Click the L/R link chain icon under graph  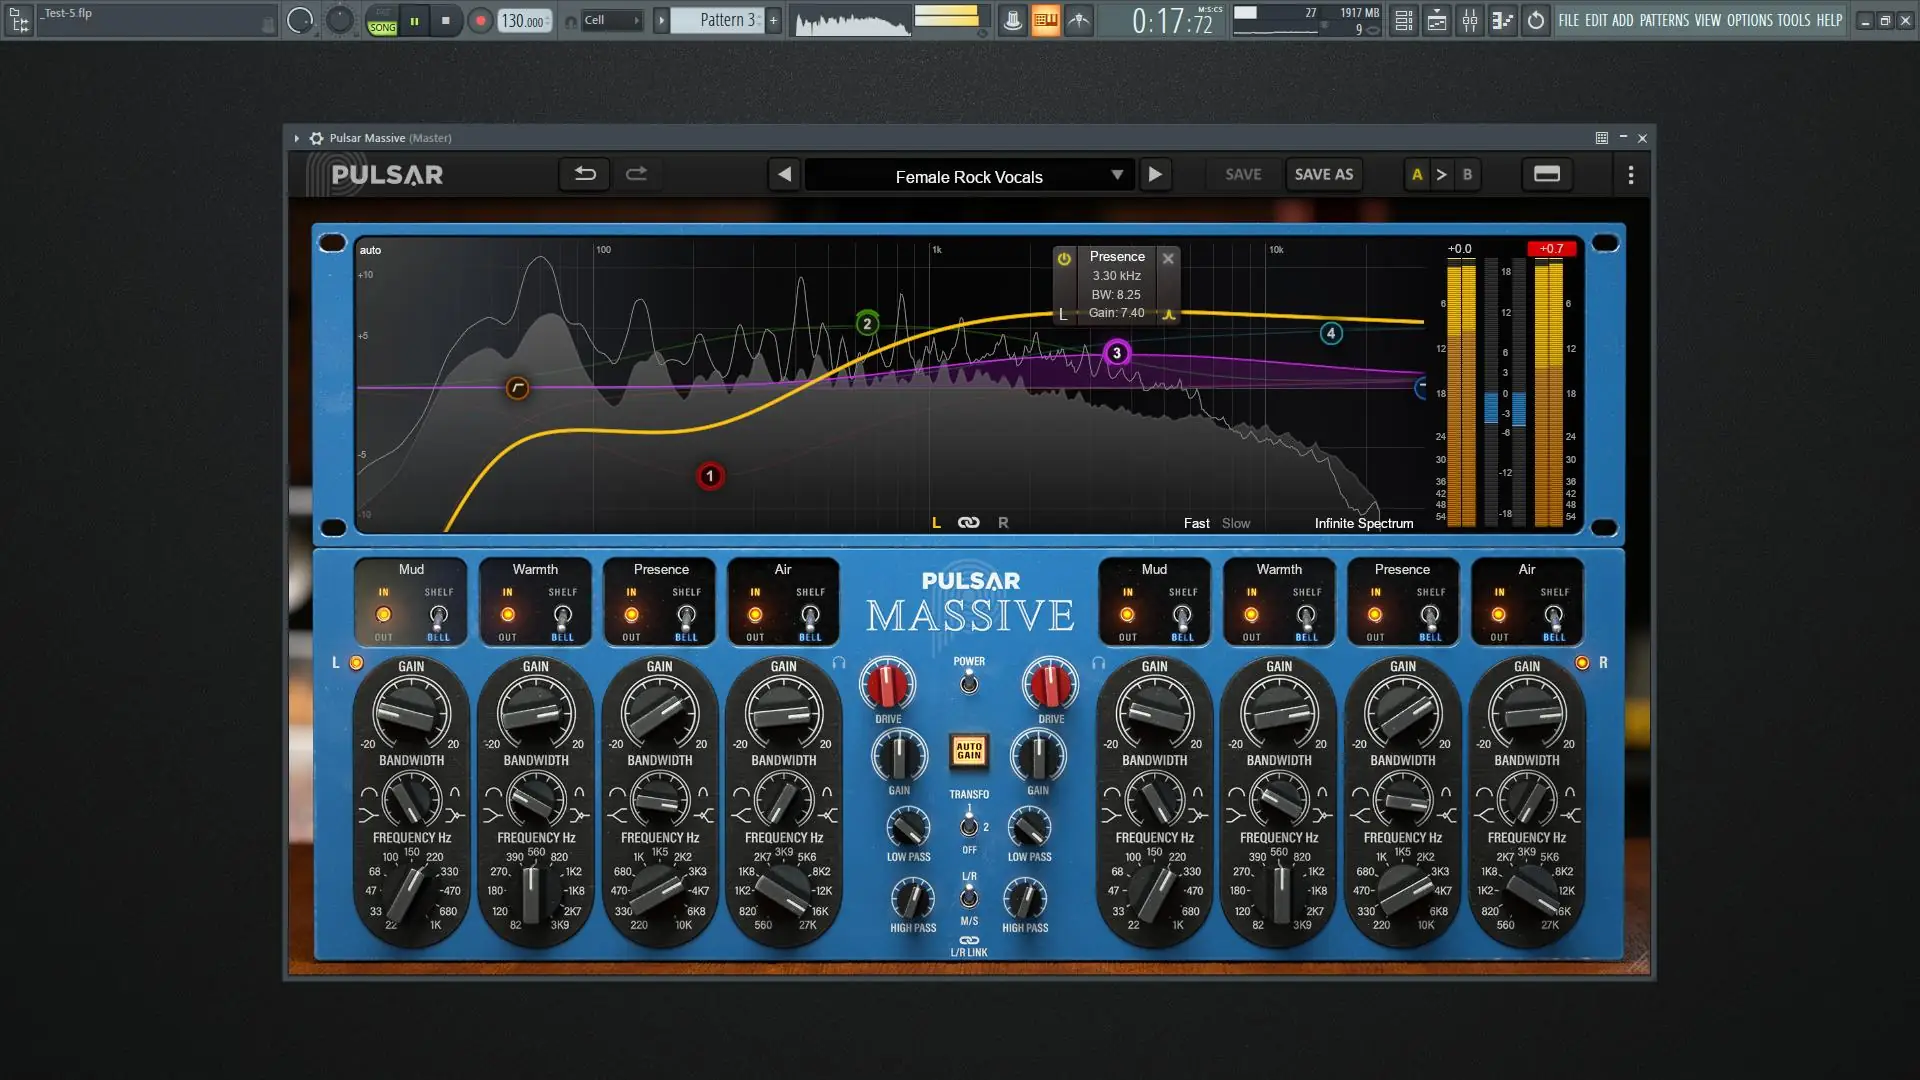(x=968, y=522)
